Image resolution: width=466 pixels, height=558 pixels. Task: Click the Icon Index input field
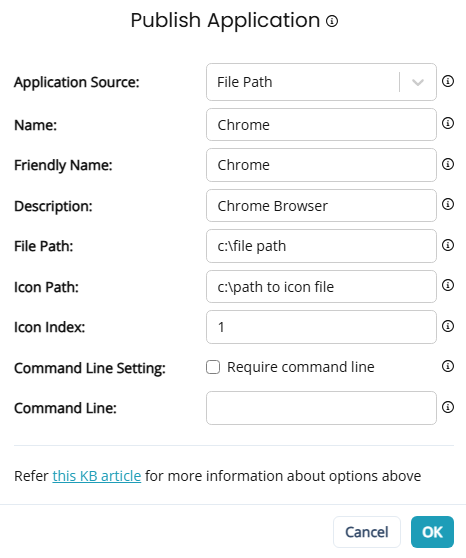[x=321, y=327]
